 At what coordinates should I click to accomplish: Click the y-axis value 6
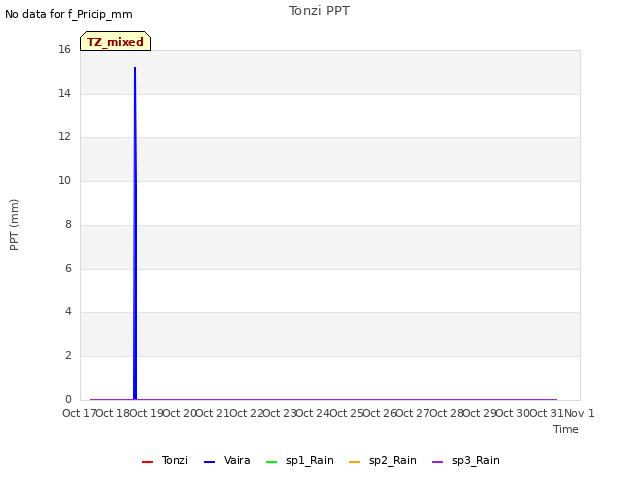(x=68, y=268)
